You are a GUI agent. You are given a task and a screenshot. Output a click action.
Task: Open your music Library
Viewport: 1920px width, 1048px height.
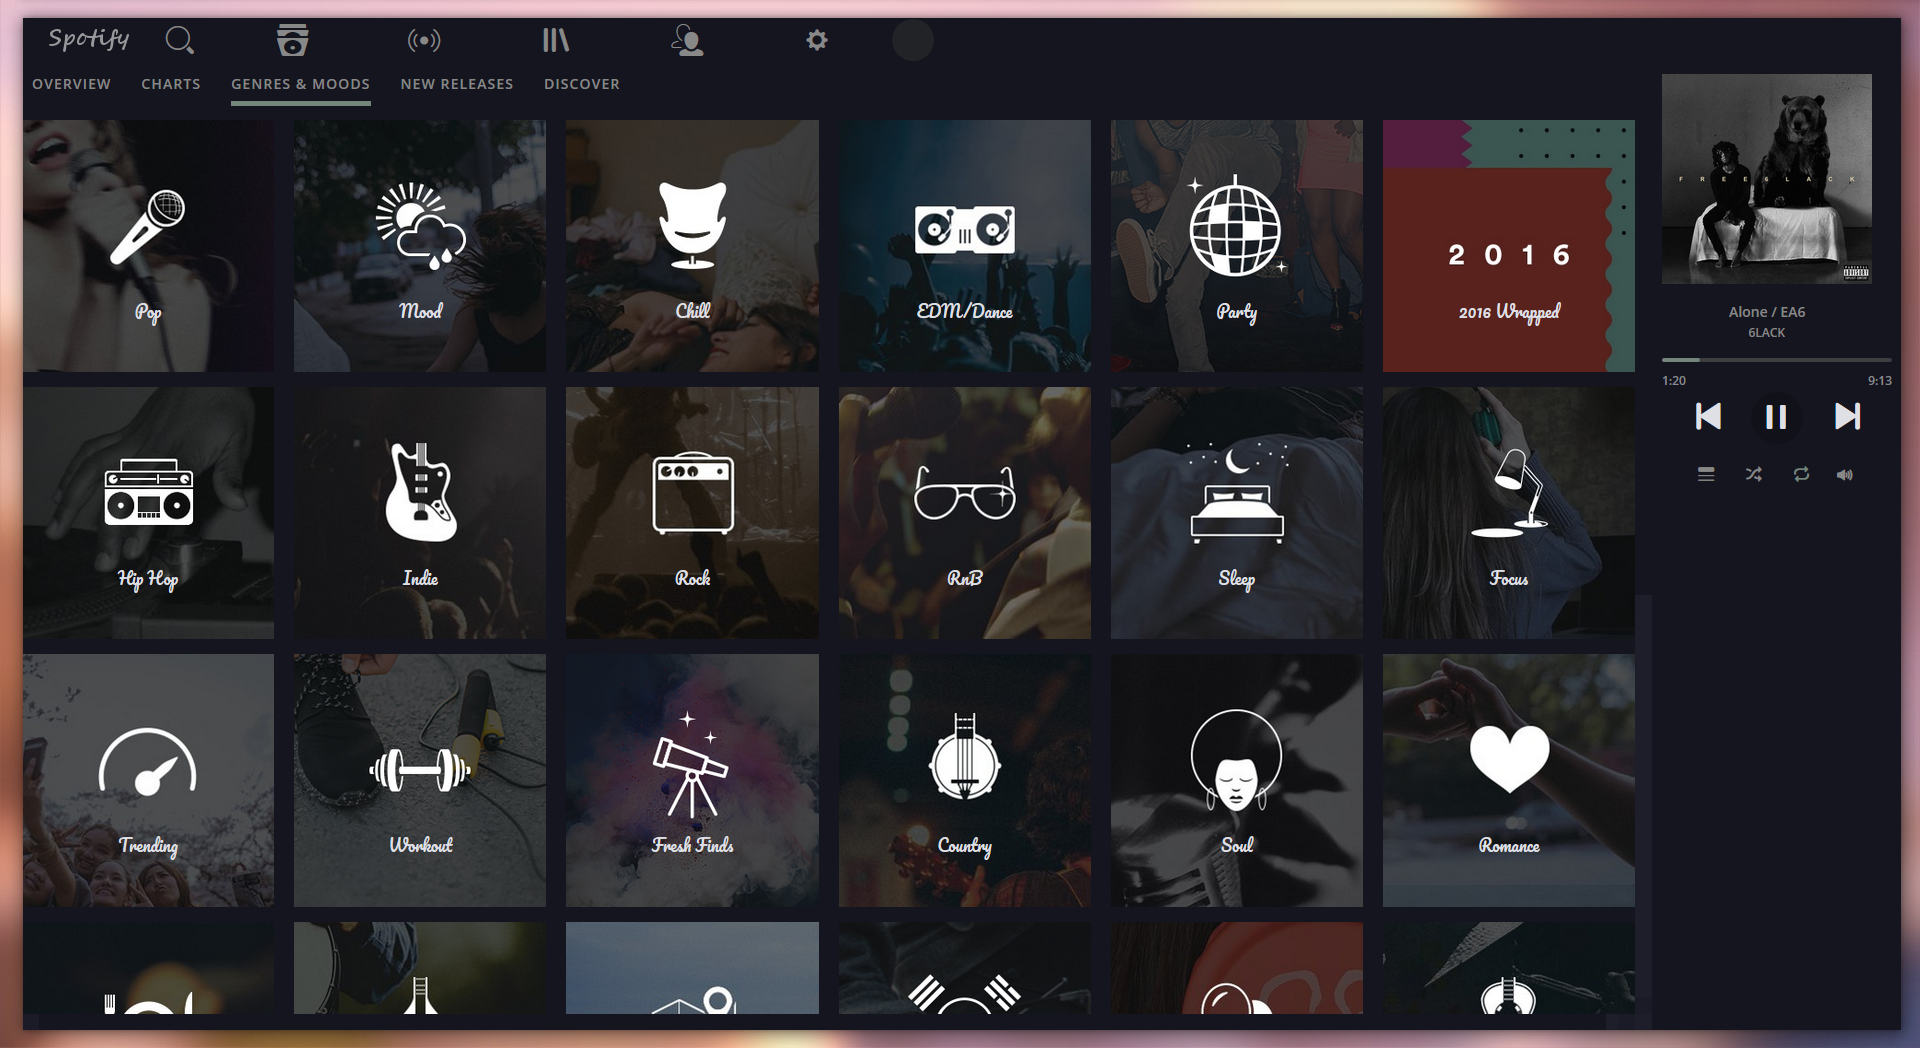(557, 40)
